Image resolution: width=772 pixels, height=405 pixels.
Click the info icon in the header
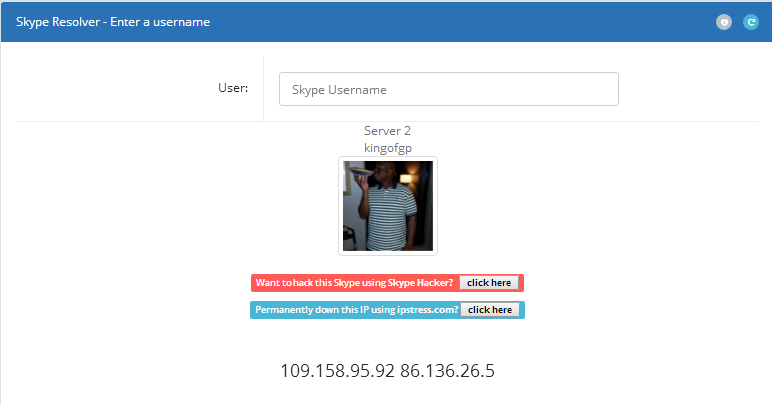point(724,22)
